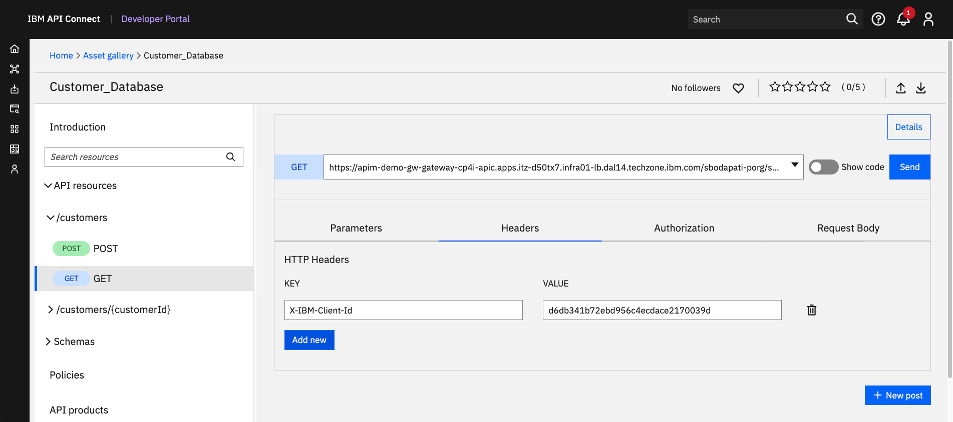Screen dimensions: 953x422
Task: Open the dashboard layout icon in sidebar
Action: point(15,149)
